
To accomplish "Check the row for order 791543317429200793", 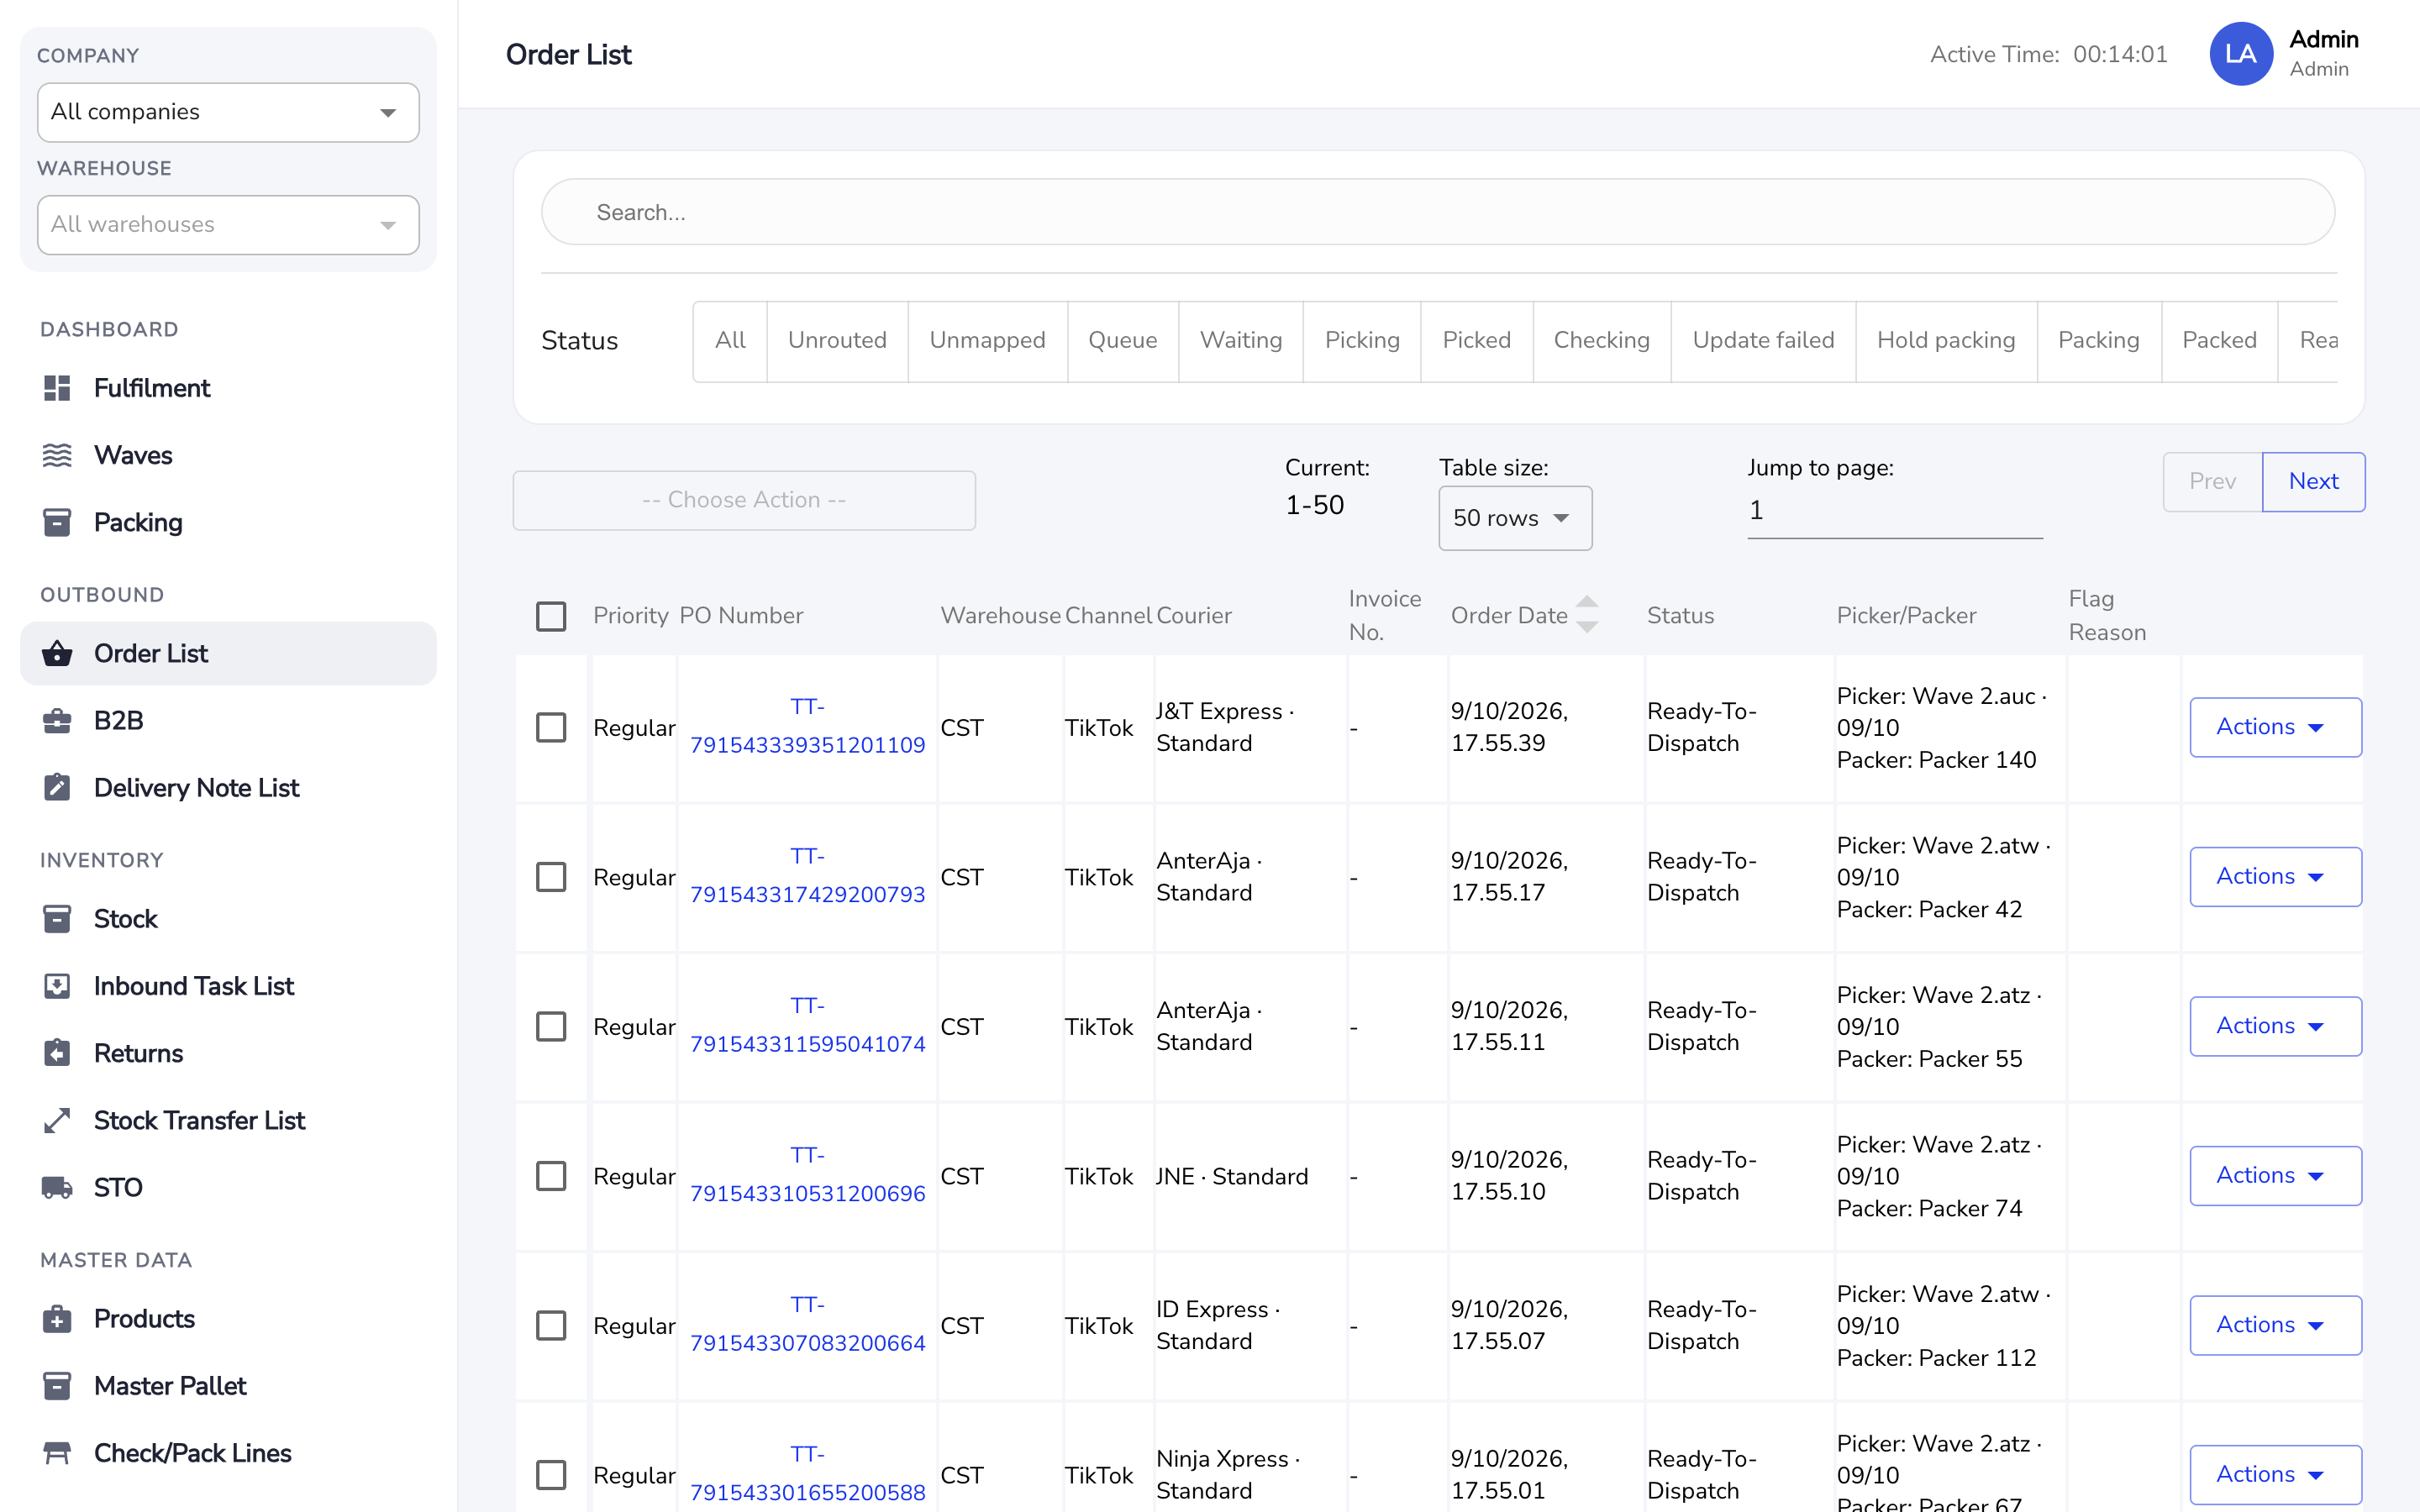I will pyautogui.click(x=551, y=876).
